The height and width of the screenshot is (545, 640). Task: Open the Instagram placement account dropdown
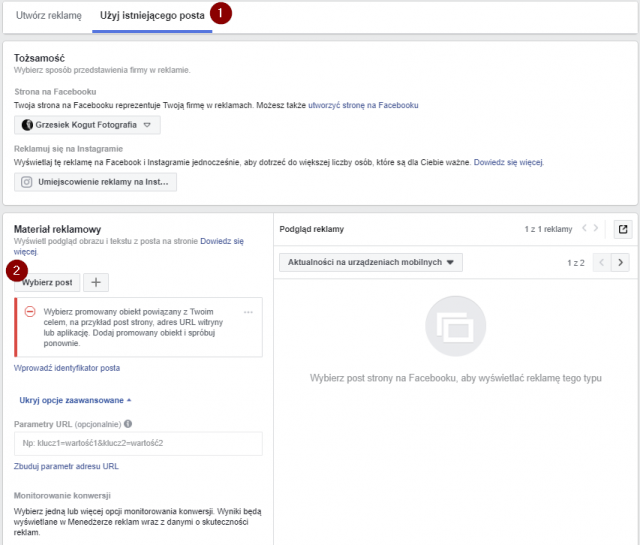pos(96,181)
